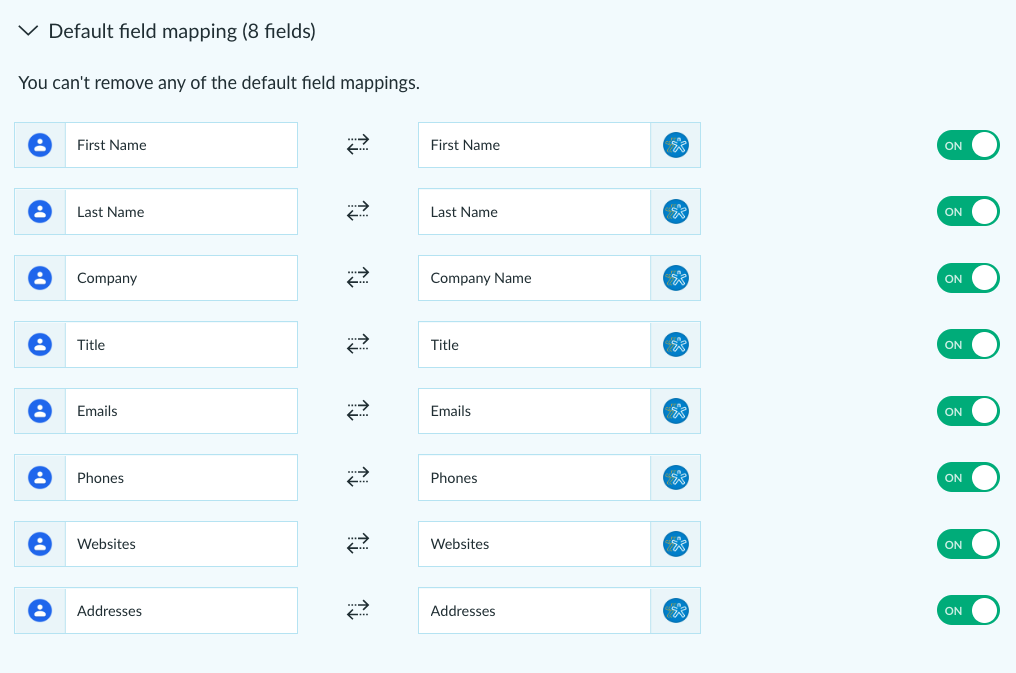Click the contact icon beside Company field
This screenshot has height=673, width=1016.
(x=40, y=278)
